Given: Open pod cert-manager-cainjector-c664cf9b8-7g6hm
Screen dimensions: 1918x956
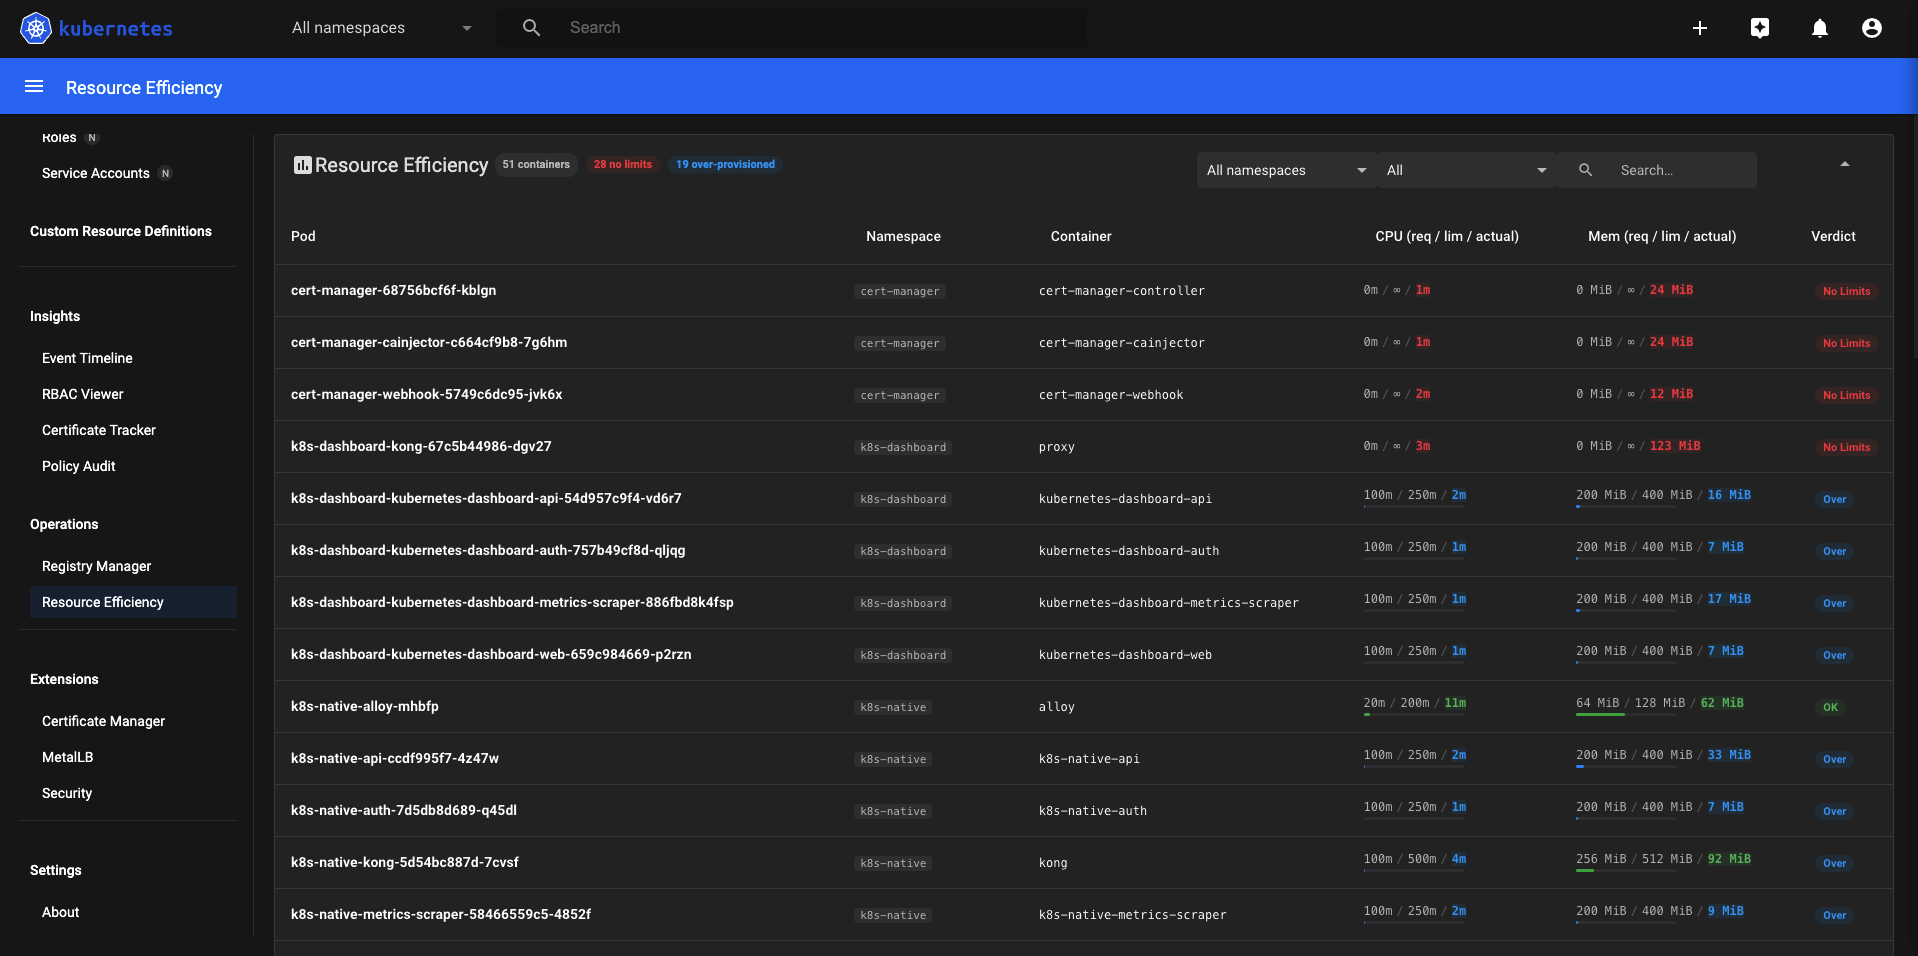Looking at the screenshot, I should pyautogui.click(x=429, y=342).
